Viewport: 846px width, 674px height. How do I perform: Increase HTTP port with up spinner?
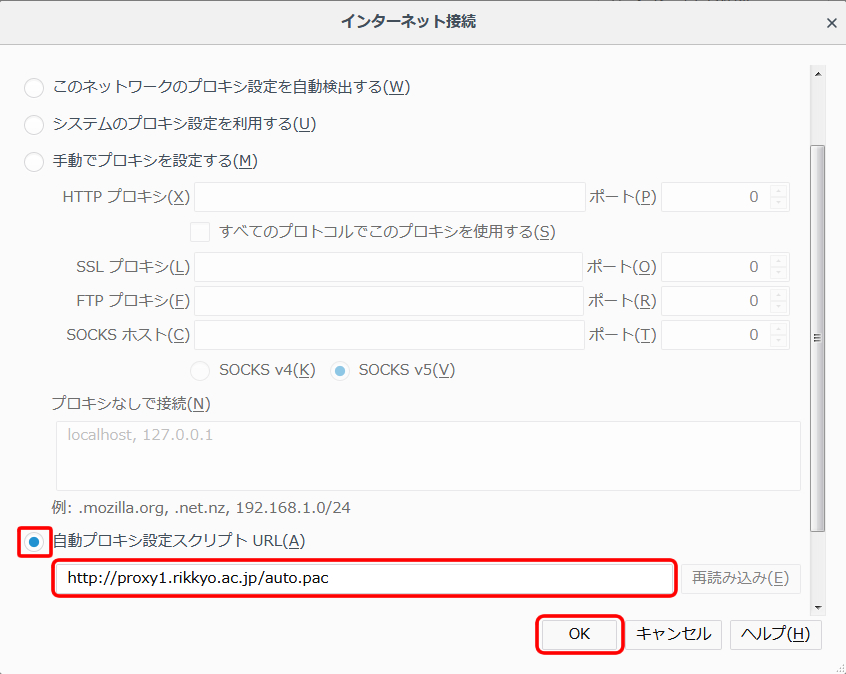pos(779,190)
